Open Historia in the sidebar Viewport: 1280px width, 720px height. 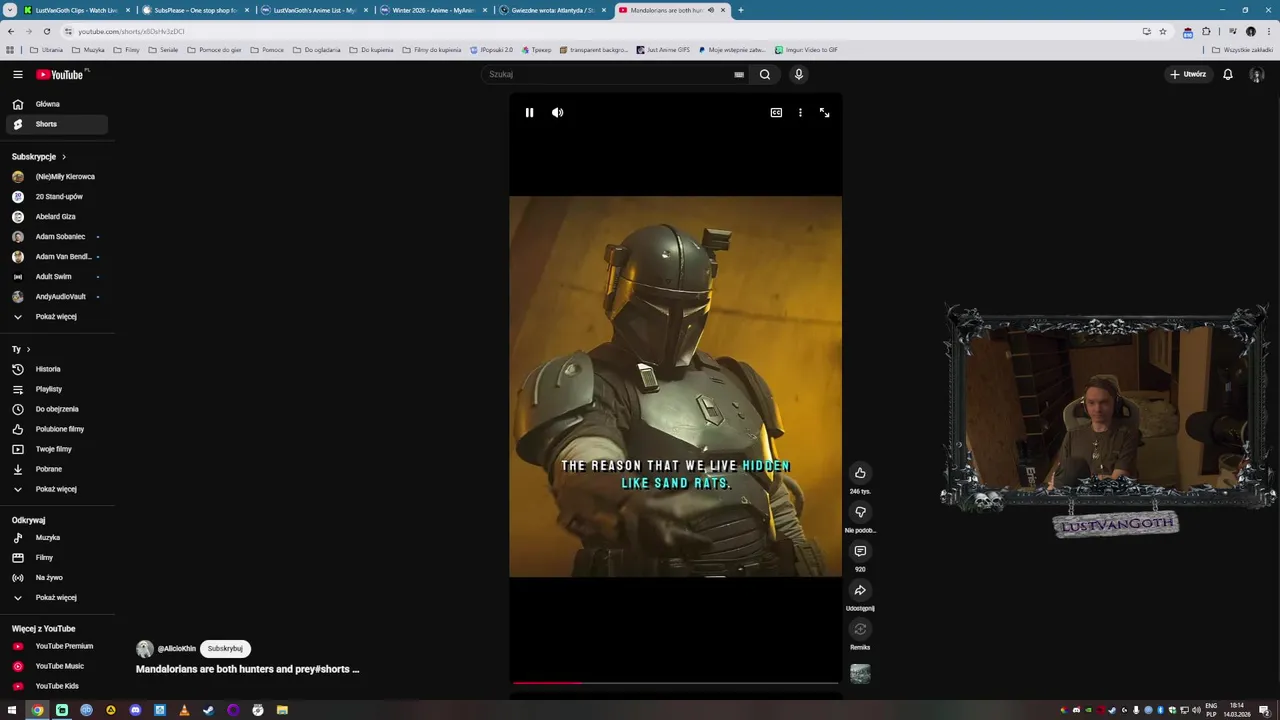(56, 369)
